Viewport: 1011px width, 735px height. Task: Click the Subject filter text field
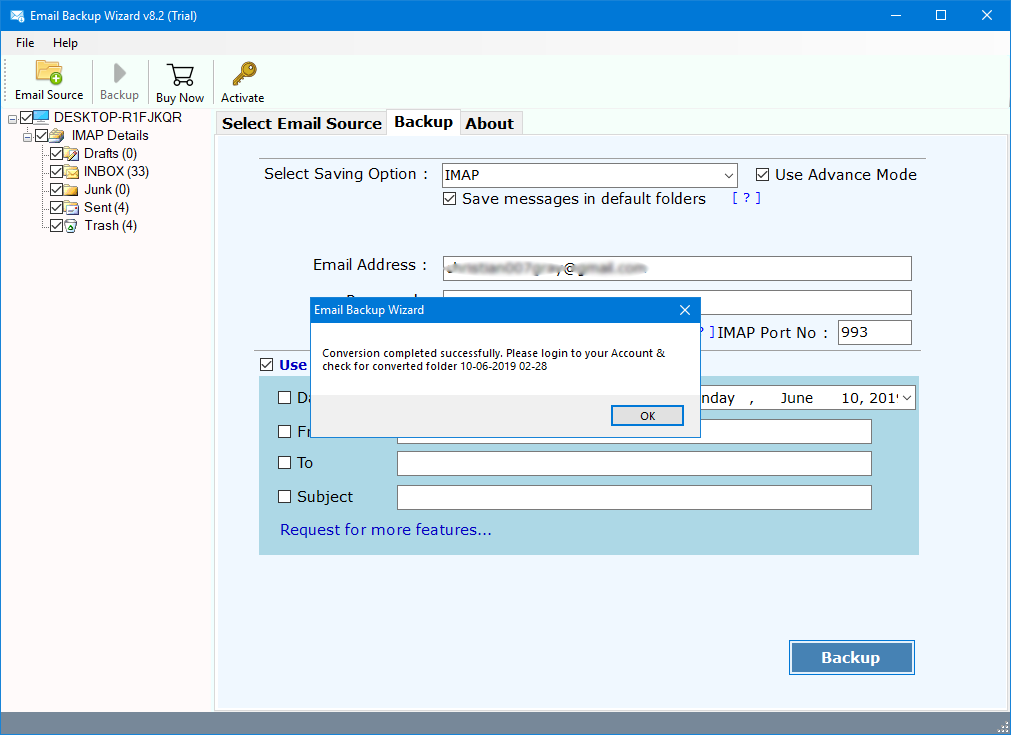coord(634,498)
